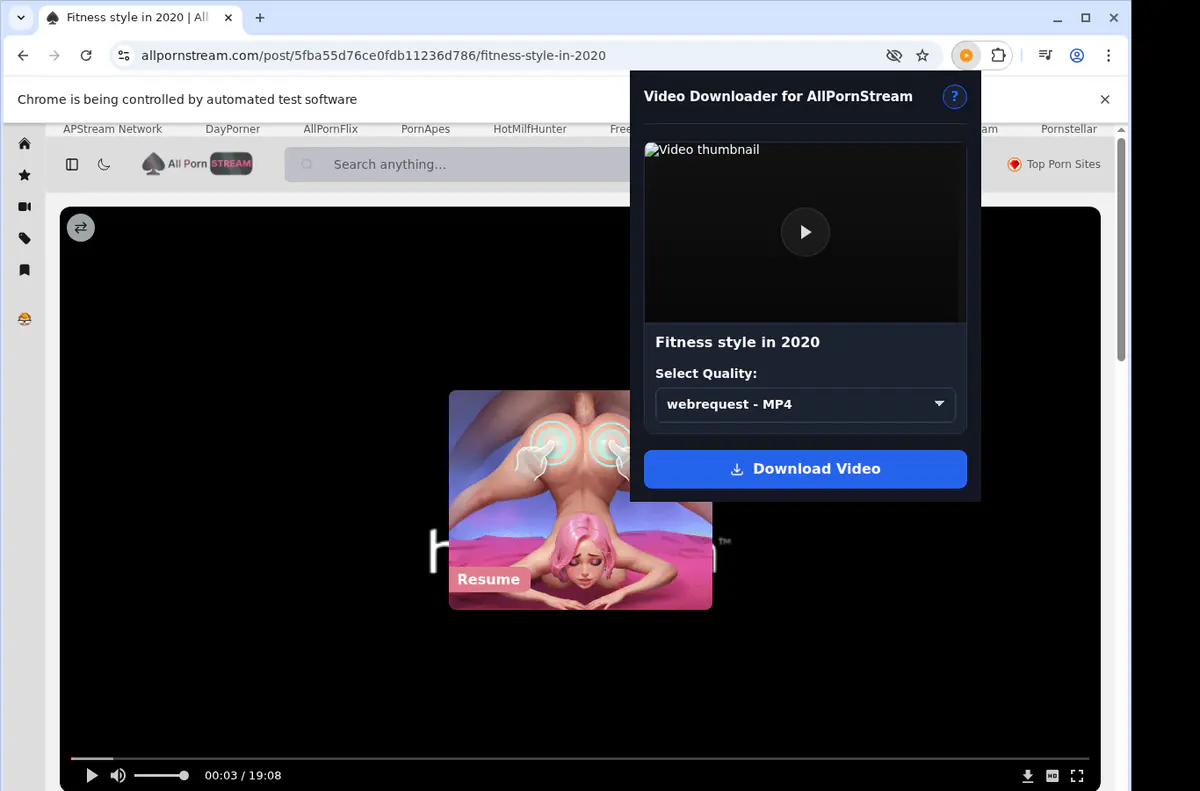Open the Pornstellar network link
The image size is (1200, 791).
[1069, 129]
